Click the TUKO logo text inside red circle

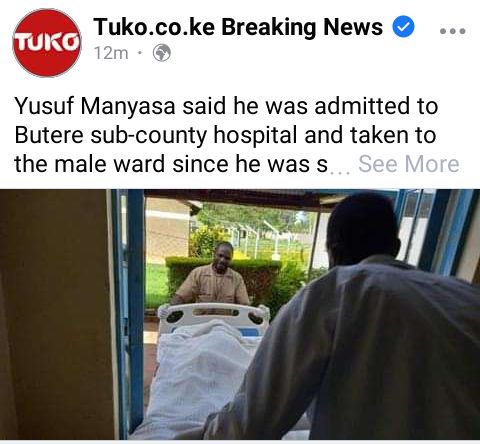click(47, 43)
